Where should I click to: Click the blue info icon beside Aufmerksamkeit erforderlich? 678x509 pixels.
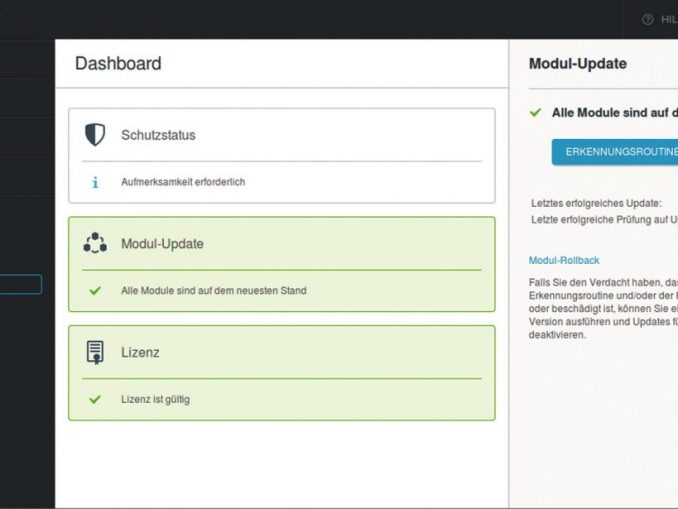point(95,182)
